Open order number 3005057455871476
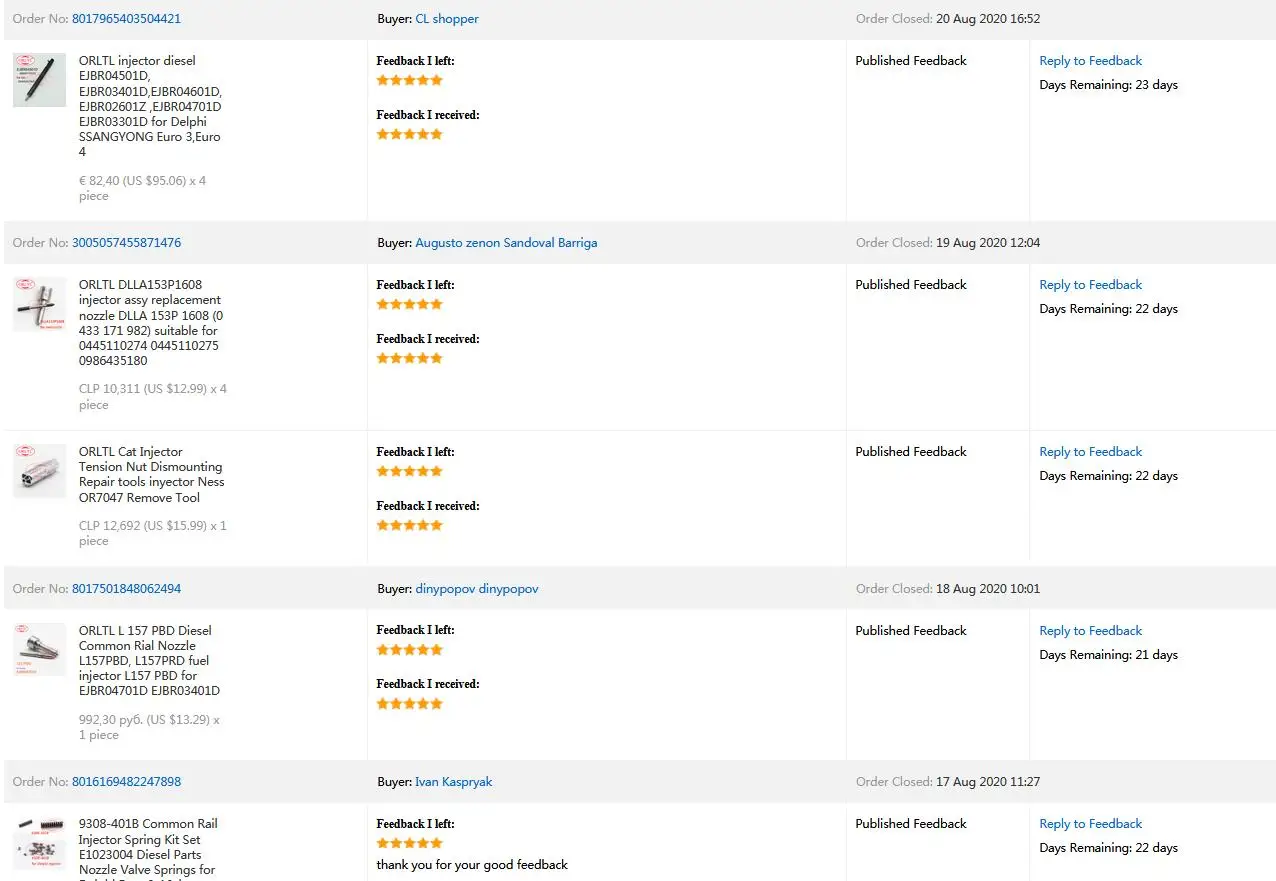The height and width of the screenshot is (881, 1276). click(x=126, y=243)
